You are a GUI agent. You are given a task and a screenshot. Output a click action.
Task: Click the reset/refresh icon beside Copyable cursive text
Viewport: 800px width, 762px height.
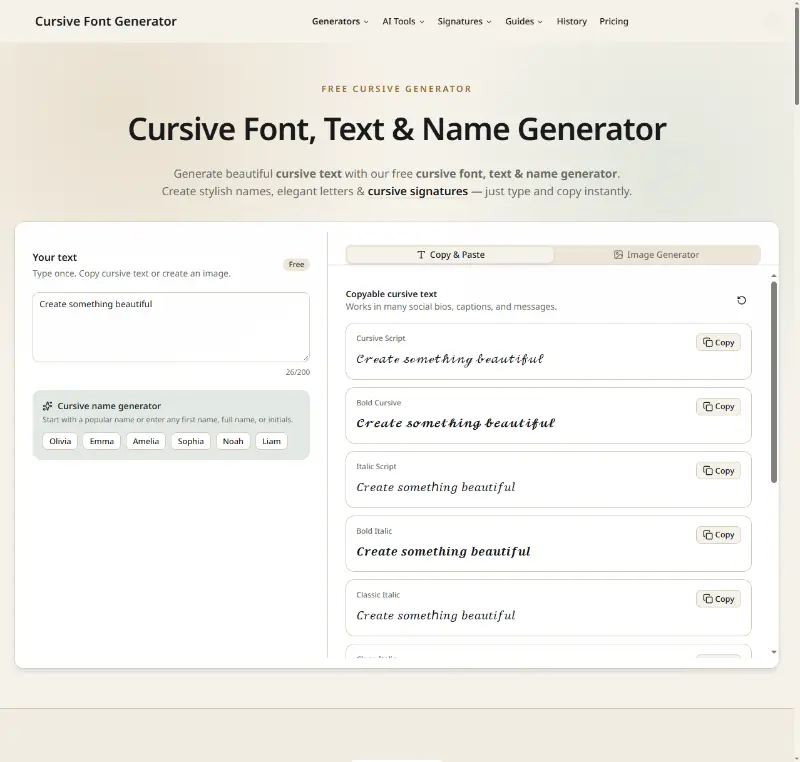[x=741, y=300]
